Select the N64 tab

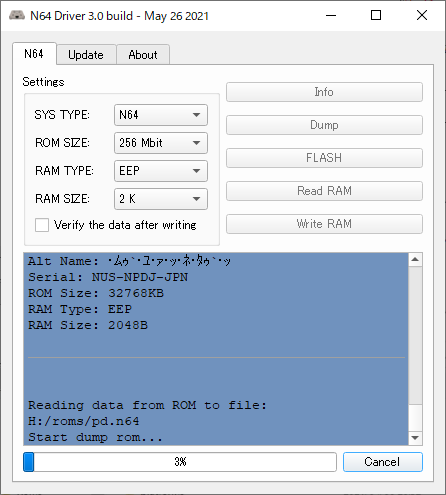pyautogui.click(x=34, y=54)
